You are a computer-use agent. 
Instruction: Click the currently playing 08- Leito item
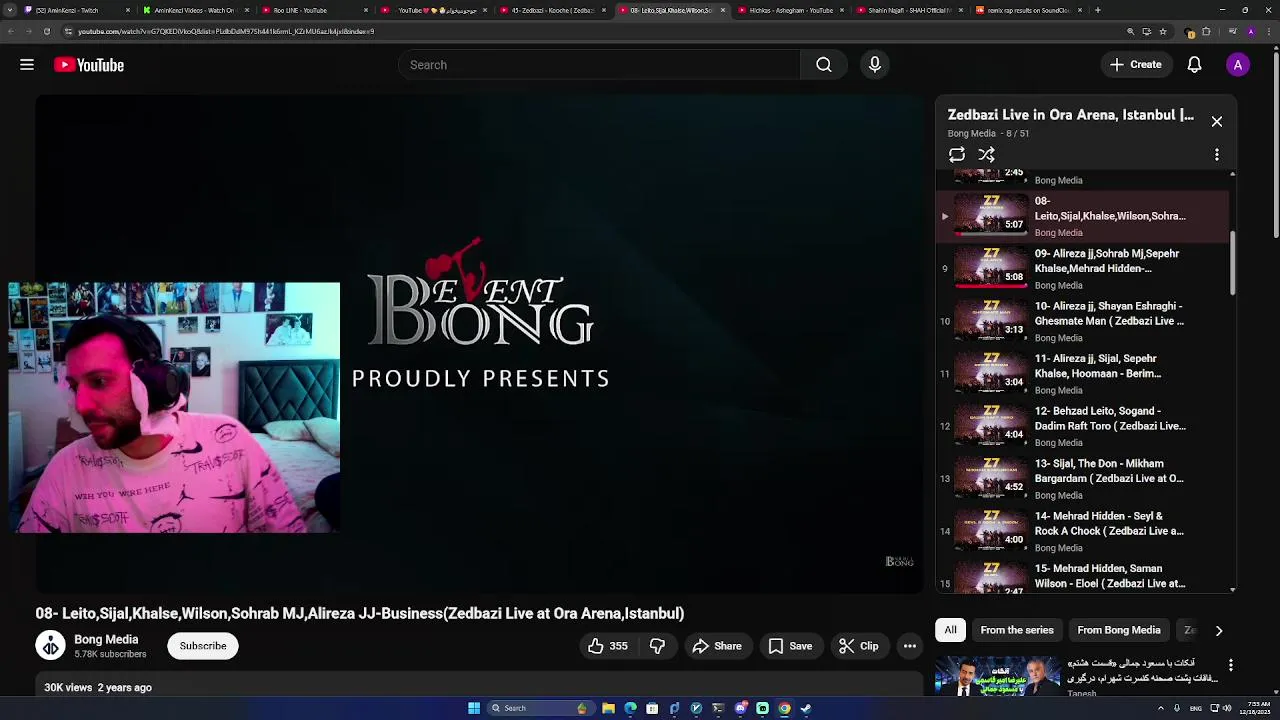(x=1082, y=216)
